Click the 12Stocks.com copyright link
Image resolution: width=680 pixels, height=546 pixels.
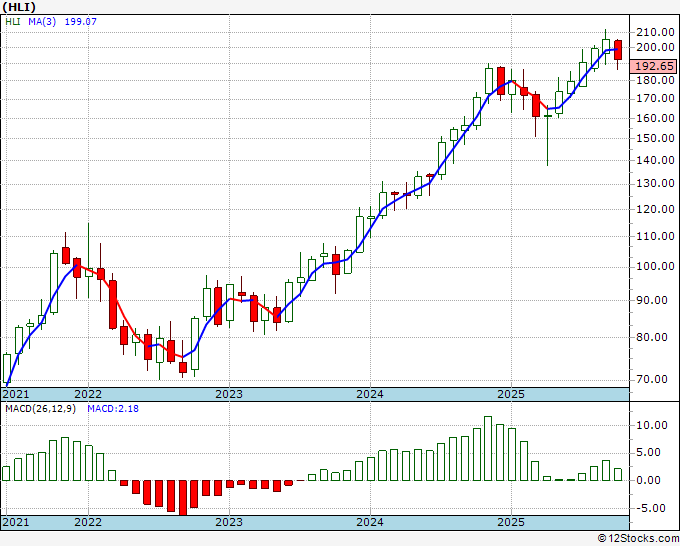tap(638, 539)
